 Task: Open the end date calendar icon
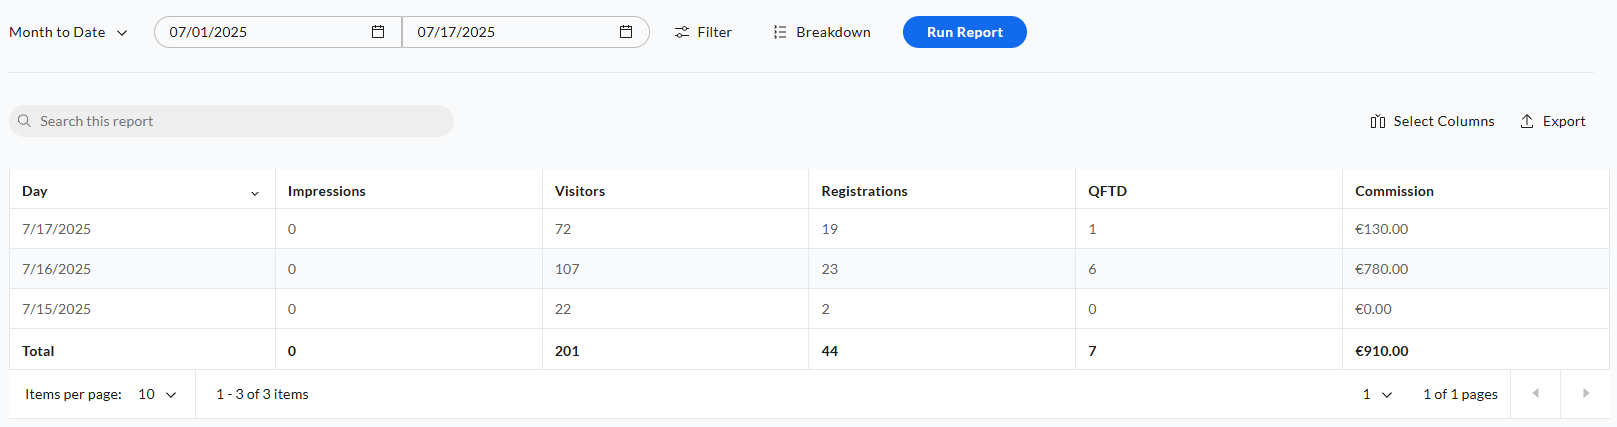(x=626, y=32)
